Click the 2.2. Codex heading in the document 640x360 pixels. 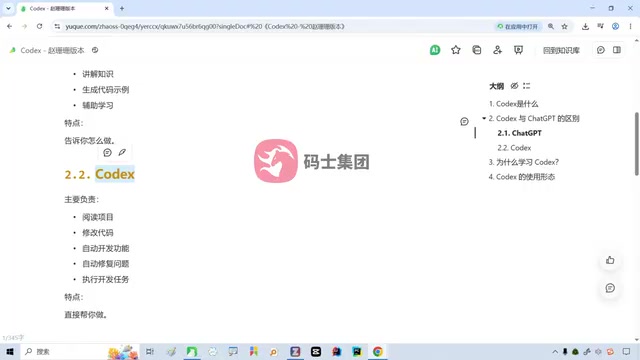(x=100, y=174)
